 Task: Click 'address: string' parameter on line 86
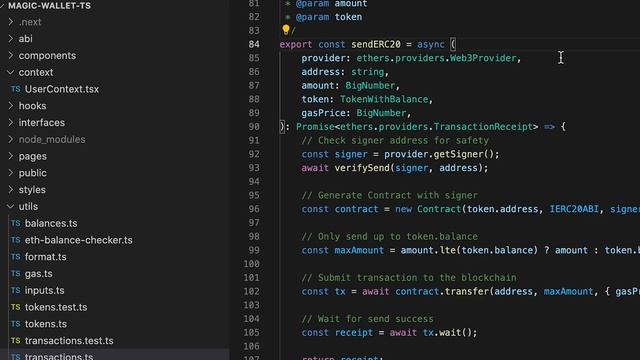coord(342,72)
